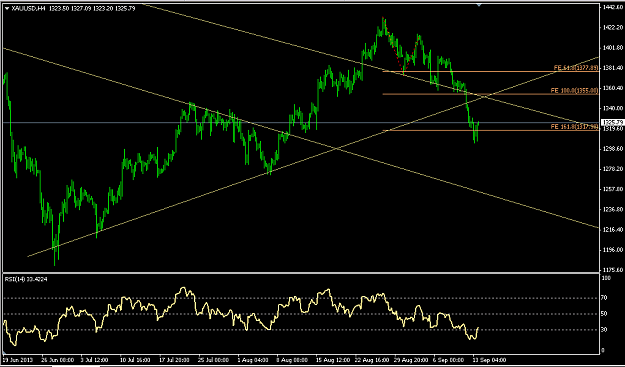The height and width of the screenshot is (367, 625).
Task: Click the RSI(14) indicator label
Action: (x=26, y=279)
